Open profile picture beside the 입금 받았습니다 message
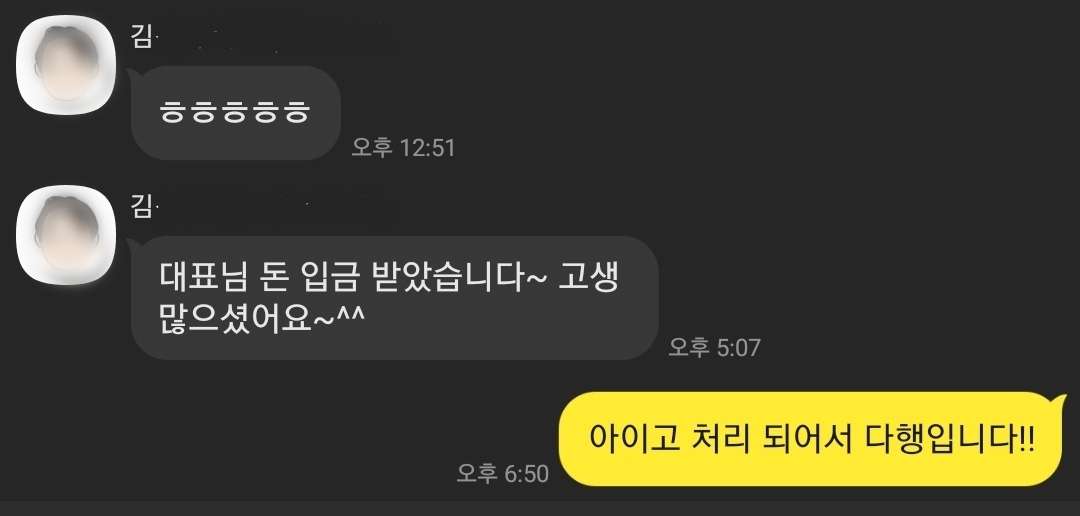The width and height of the screenshot is (1080, 516). (66, 235)
